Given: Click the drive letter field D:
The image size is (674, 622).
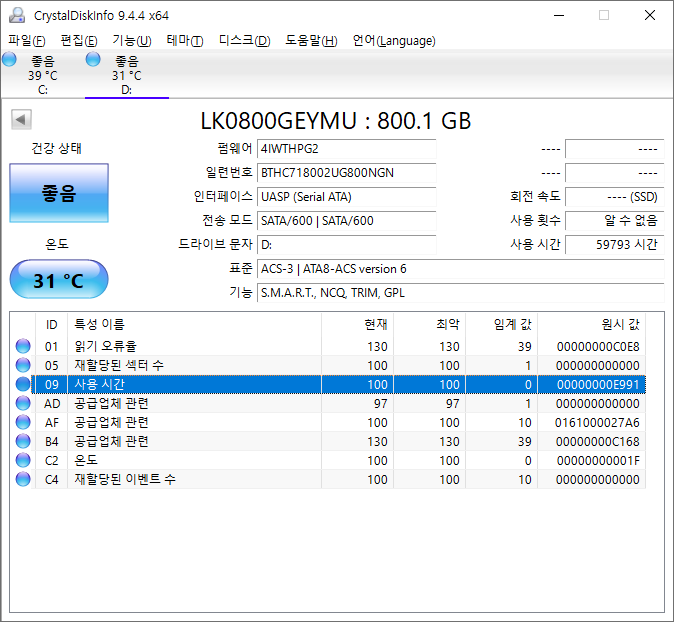Looking at the screenshot, I should pyautogui.click(x=346, y=245).
